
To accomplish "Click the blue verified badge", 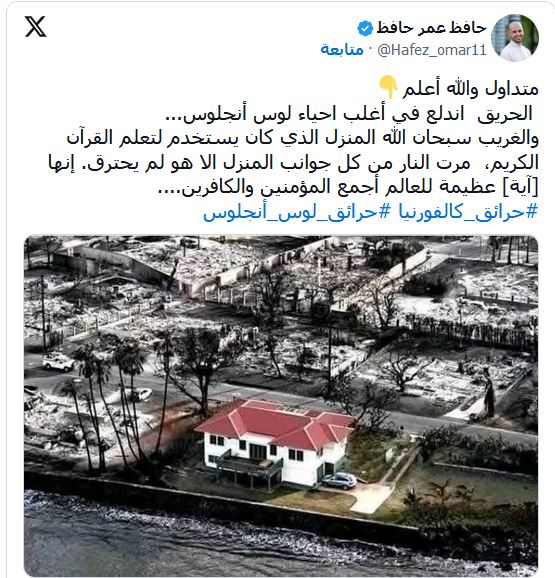I will (x=365, y=28).
